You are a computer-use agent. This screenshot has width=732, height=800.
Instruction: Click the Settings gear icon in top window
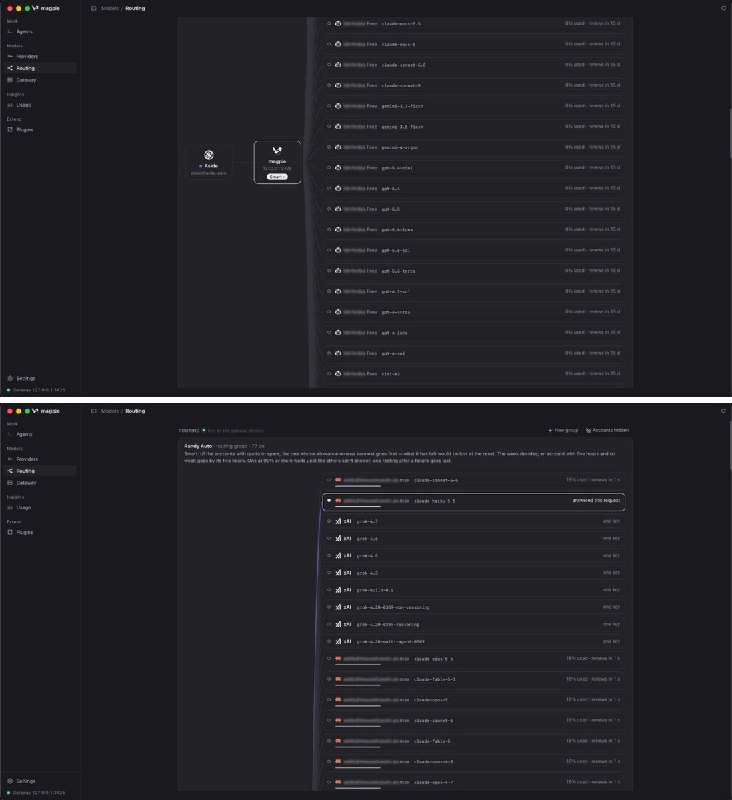pos(10,378)
